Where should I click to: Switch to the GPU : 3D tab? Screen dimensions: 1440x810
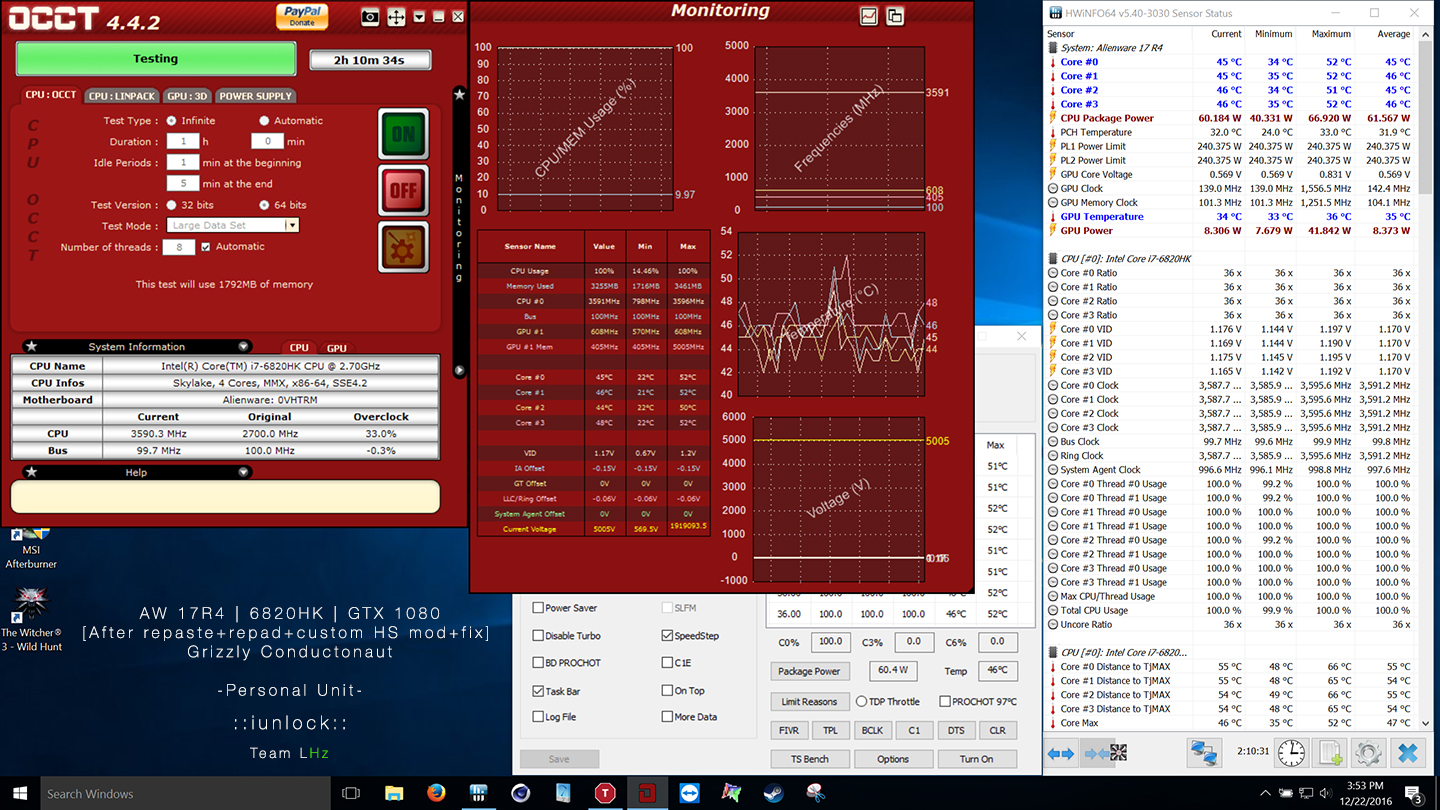(x=187, y=96)
